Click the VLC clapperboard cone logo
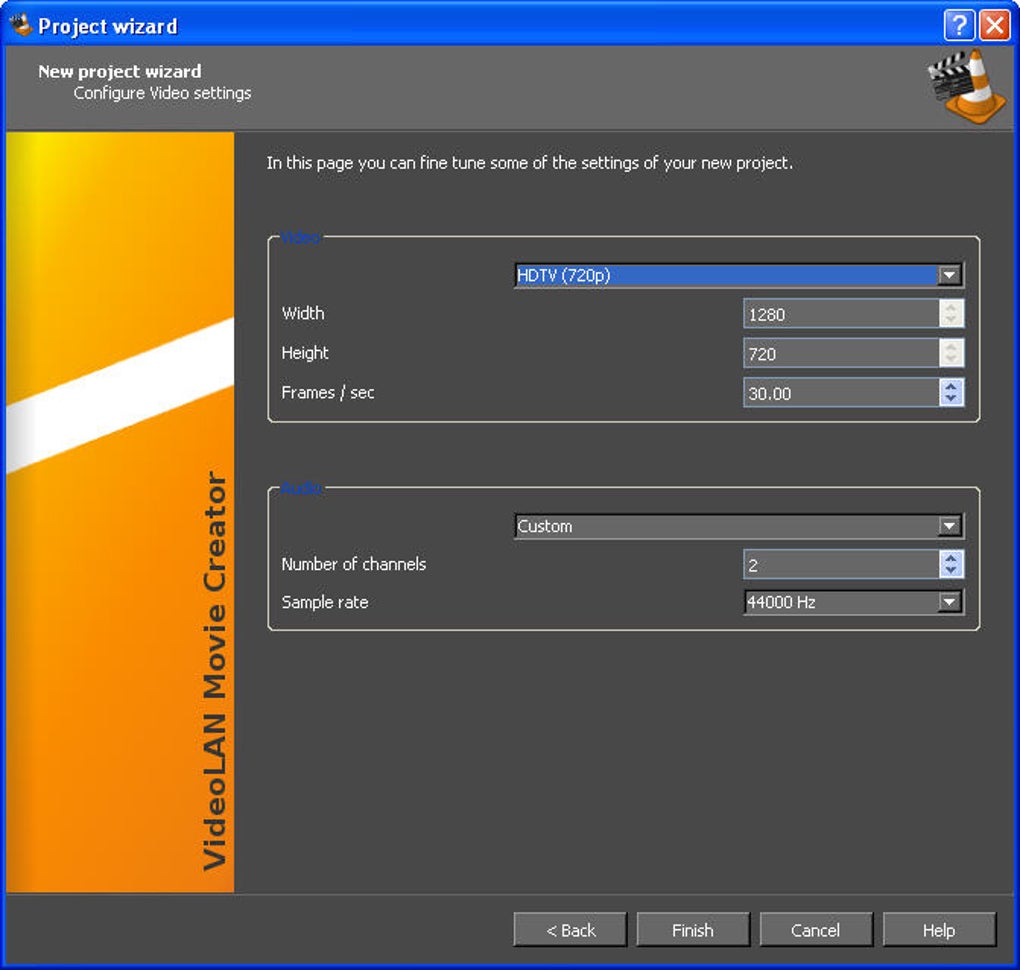The height and width of the screenshot is (970, 1020). (x=966, y=87)
